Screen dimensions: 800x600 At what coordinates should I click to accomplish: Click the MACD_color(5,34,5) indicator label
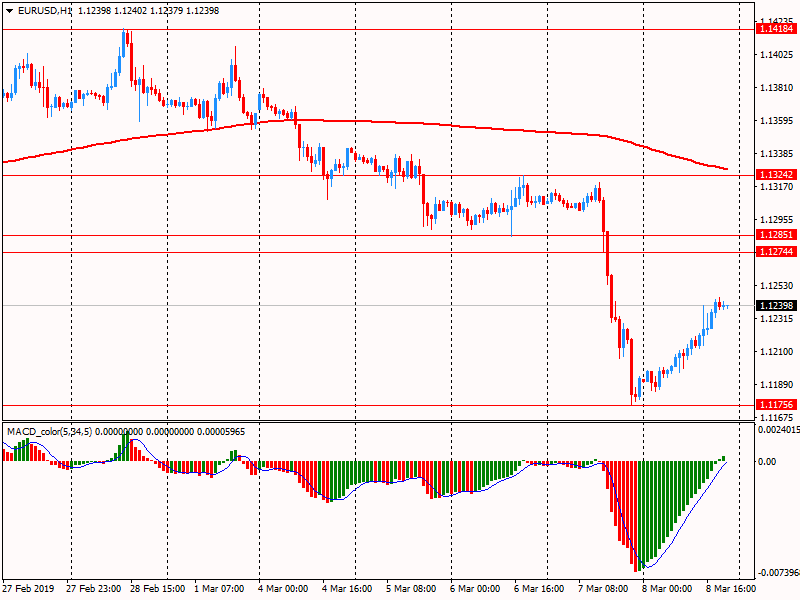tap(49, 432)
